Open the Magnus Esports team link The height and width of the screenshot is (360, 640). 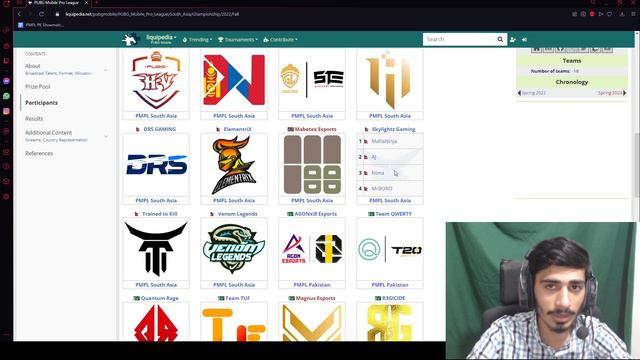pos(316,298)
